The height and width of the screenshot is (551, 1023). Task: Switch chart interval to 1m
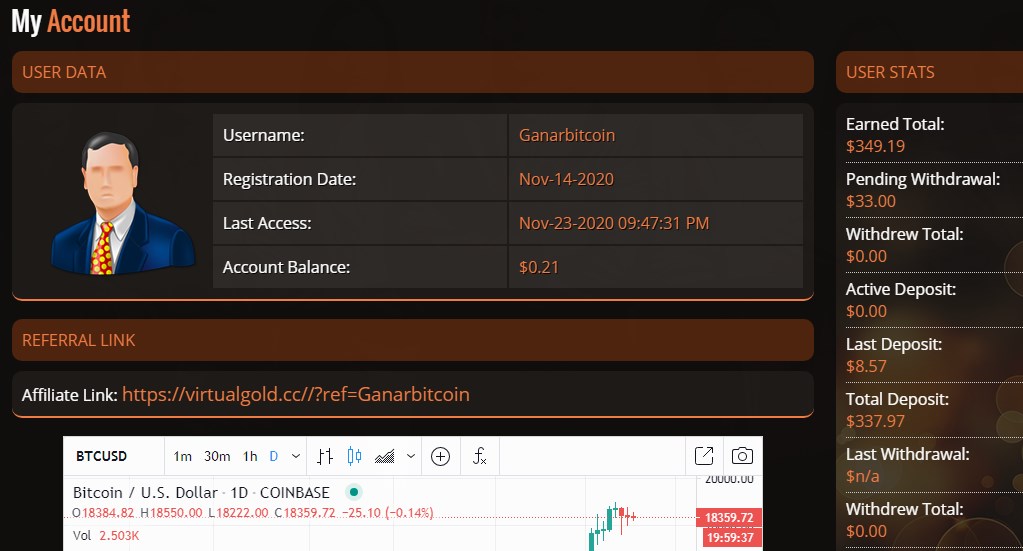pos(183,456)
